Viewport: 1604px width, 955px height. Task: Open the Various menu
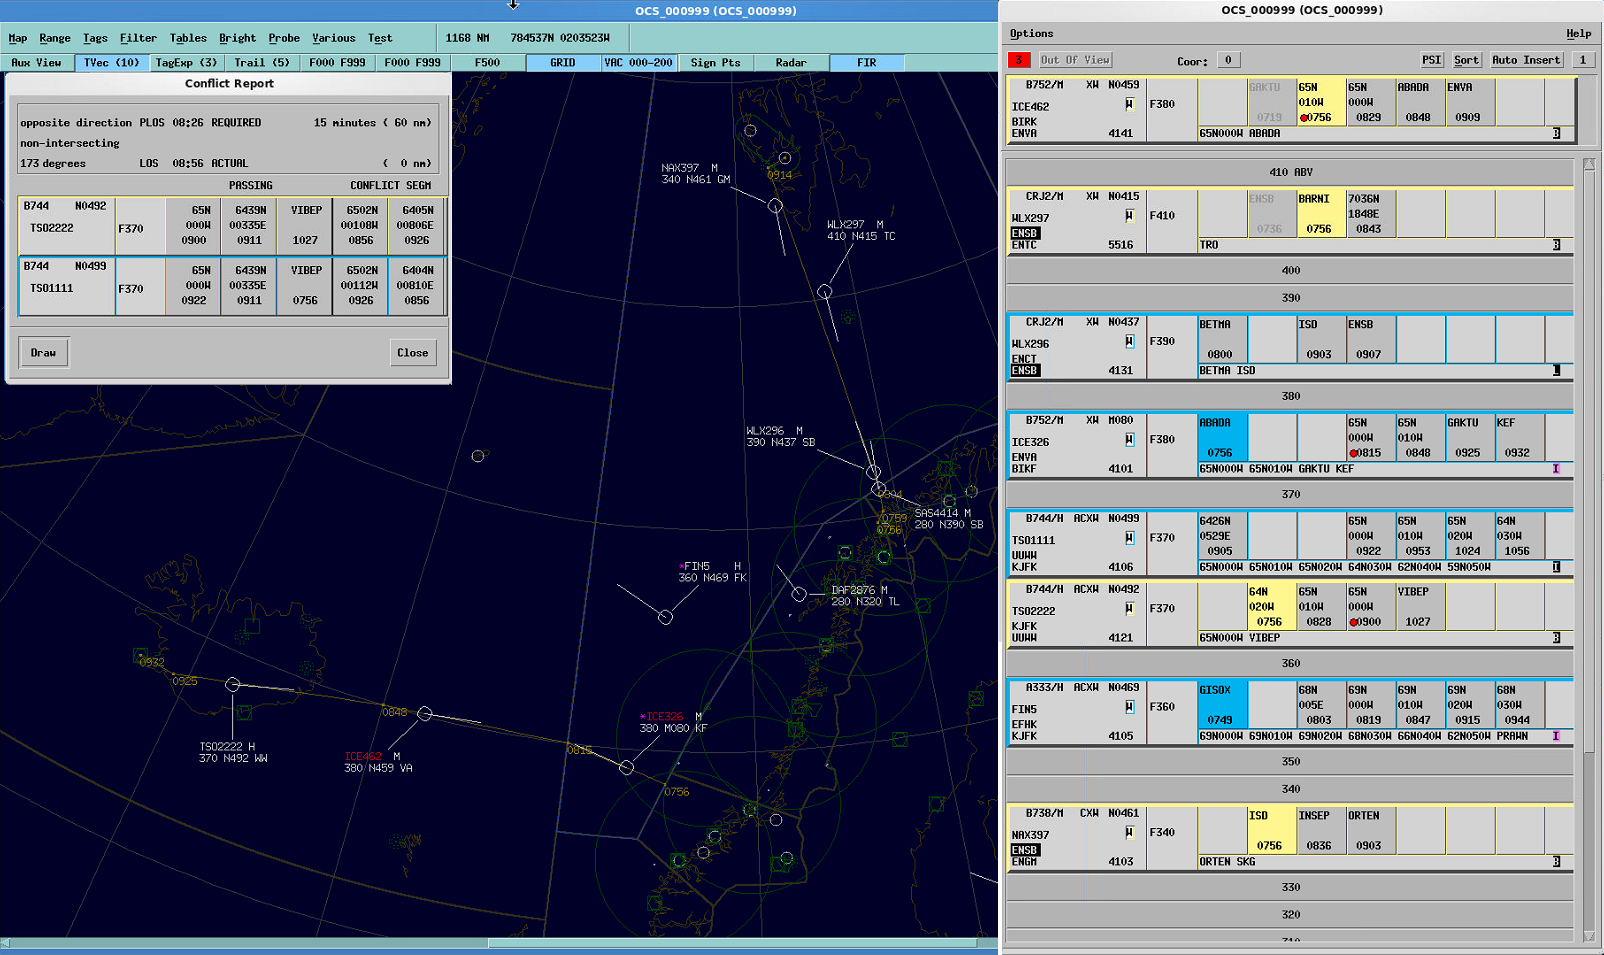334,38
